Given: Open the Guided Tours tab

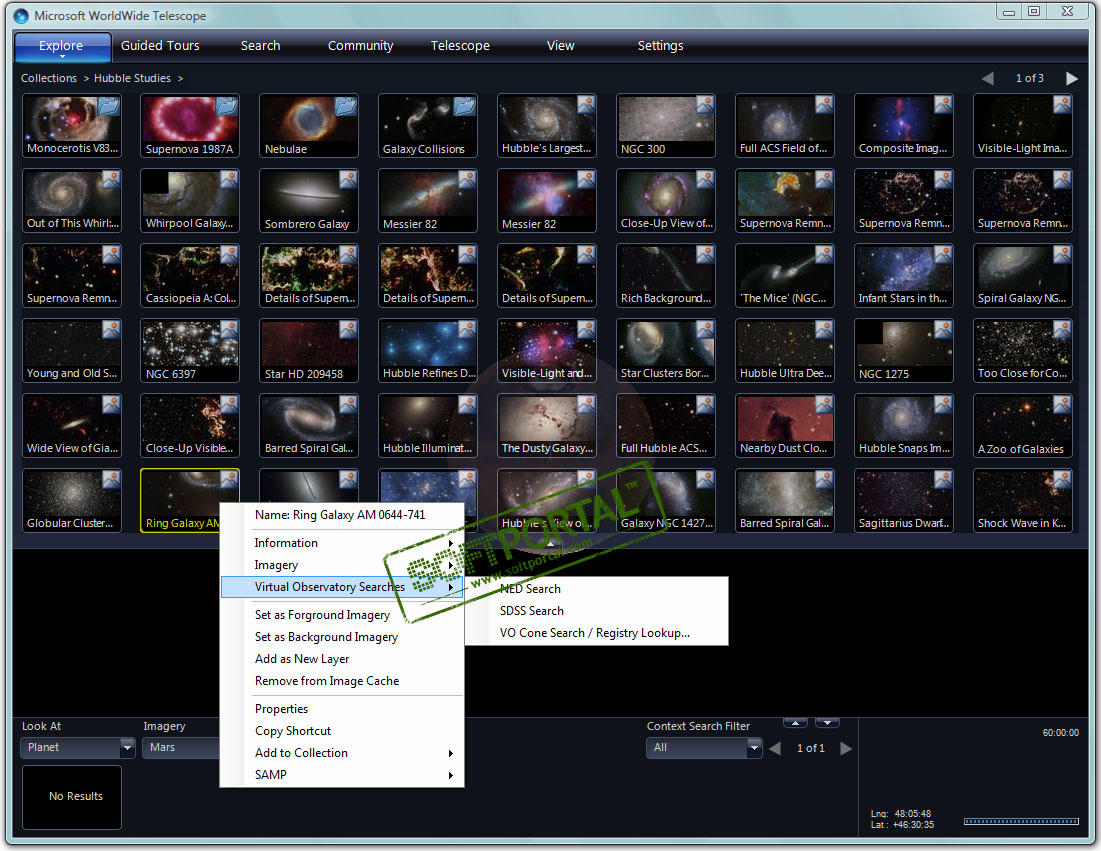Looking at the screenshot, I should pos(160,46).
